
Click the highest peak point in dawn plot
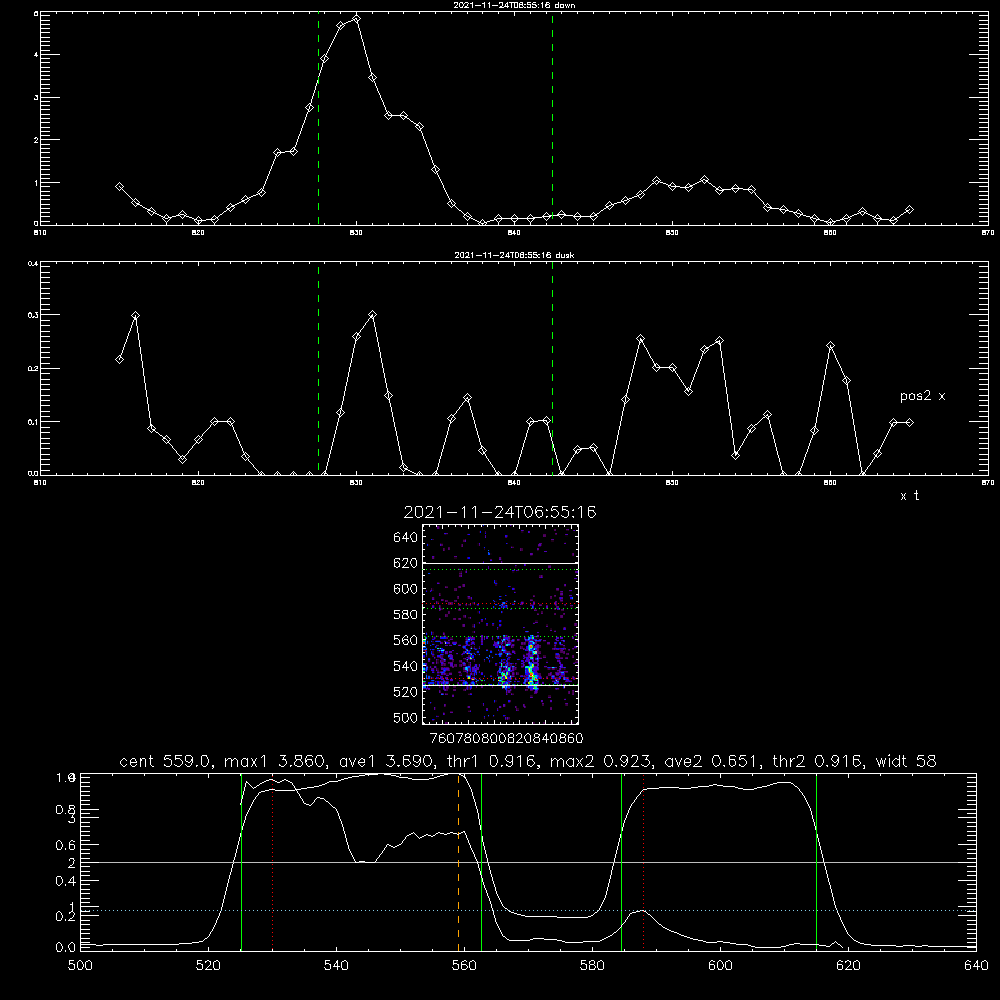[357, 18]
